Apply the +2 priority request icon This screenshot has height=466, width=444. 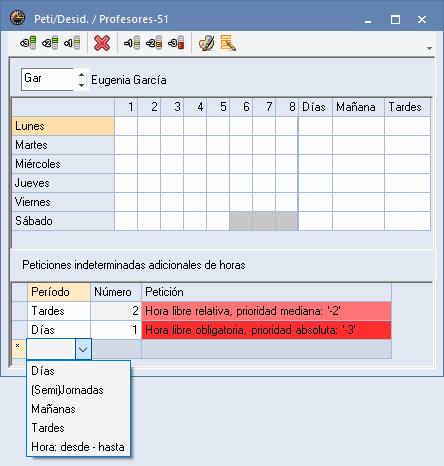point(50,43)
